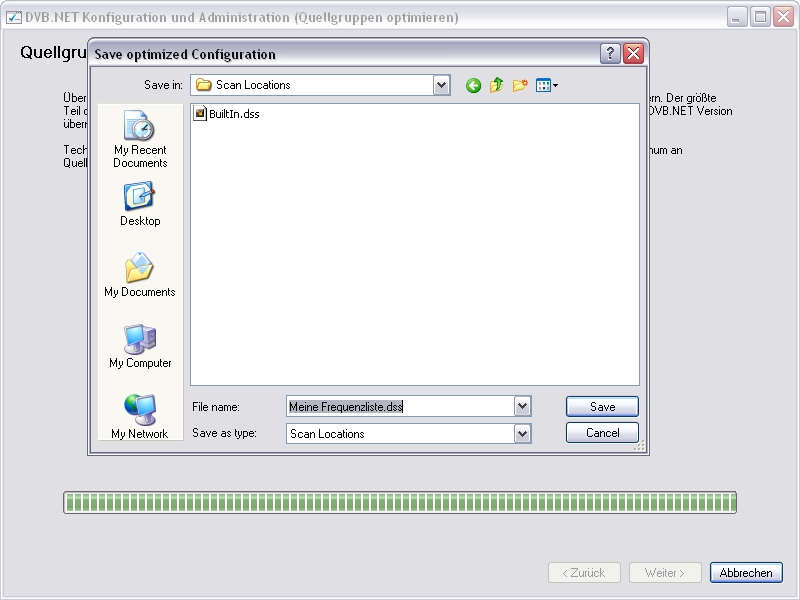Image resolution: width=800 pixels, height=600 pixels.
Task: Open My Recent Documents location
Action: click(x=140, y=139)
